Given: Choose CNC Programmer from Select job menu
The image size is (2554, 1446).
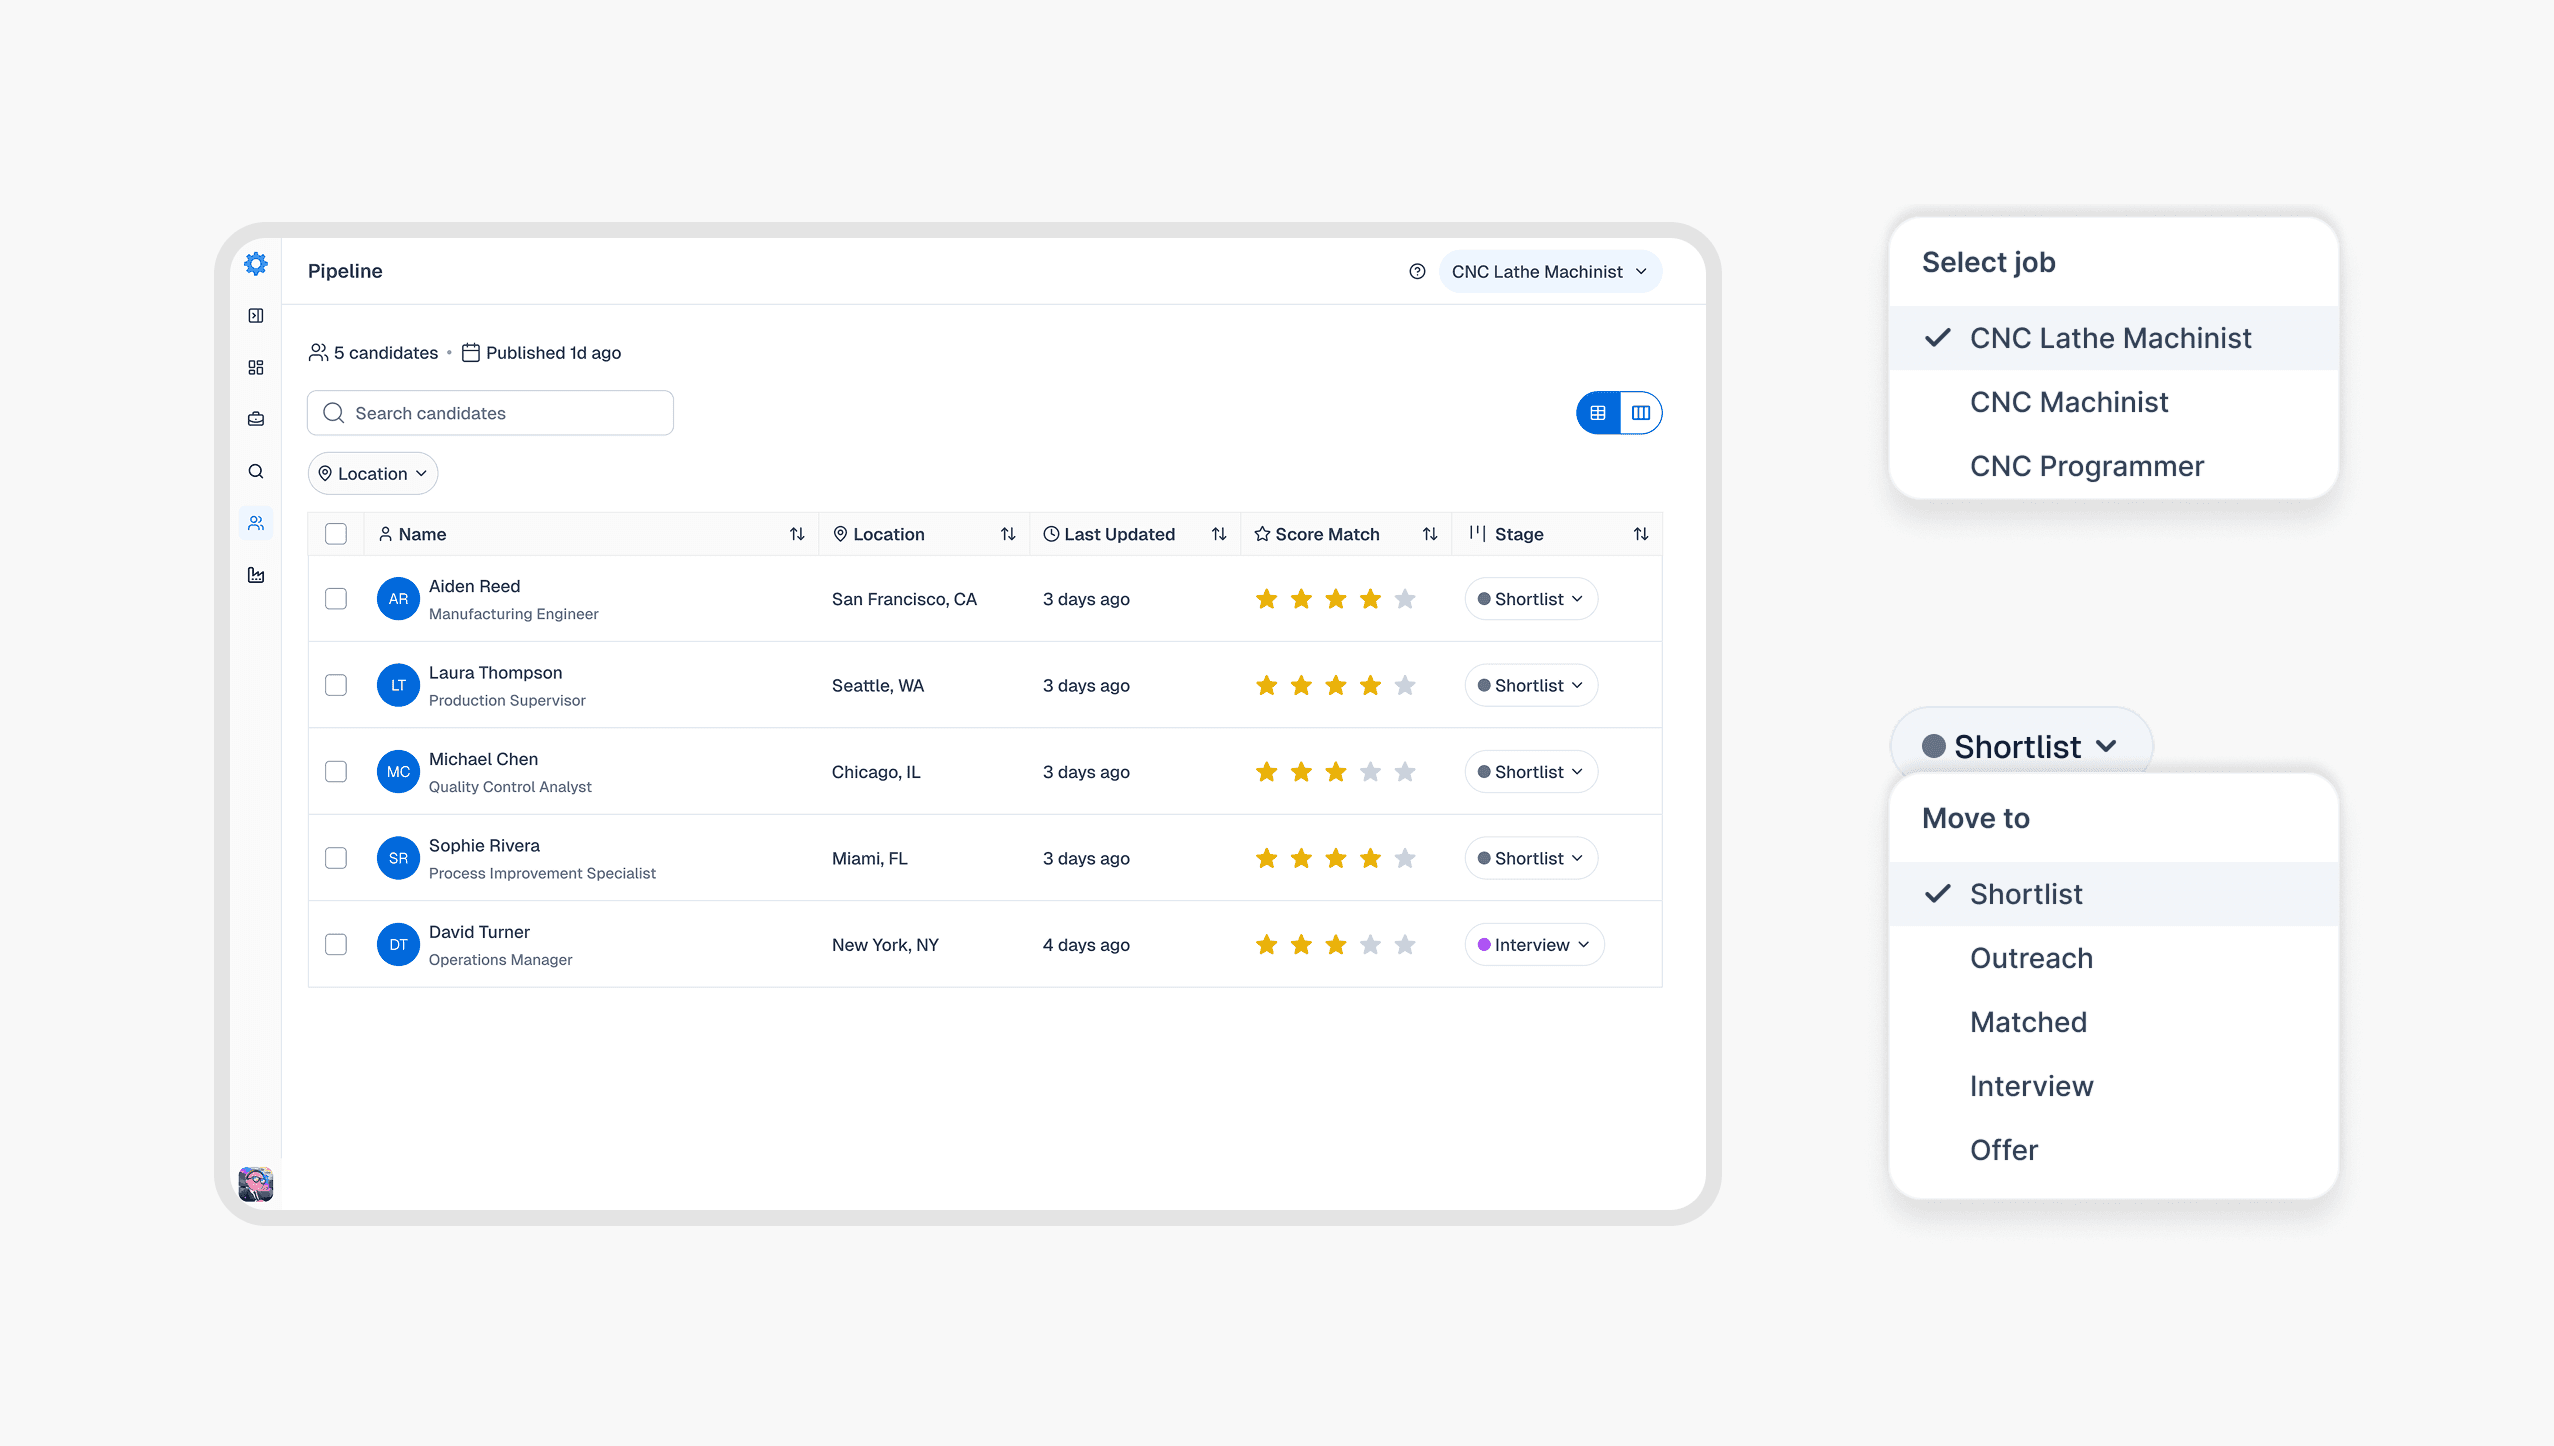Looking at the screenshot, I should tap(2086, 466).
